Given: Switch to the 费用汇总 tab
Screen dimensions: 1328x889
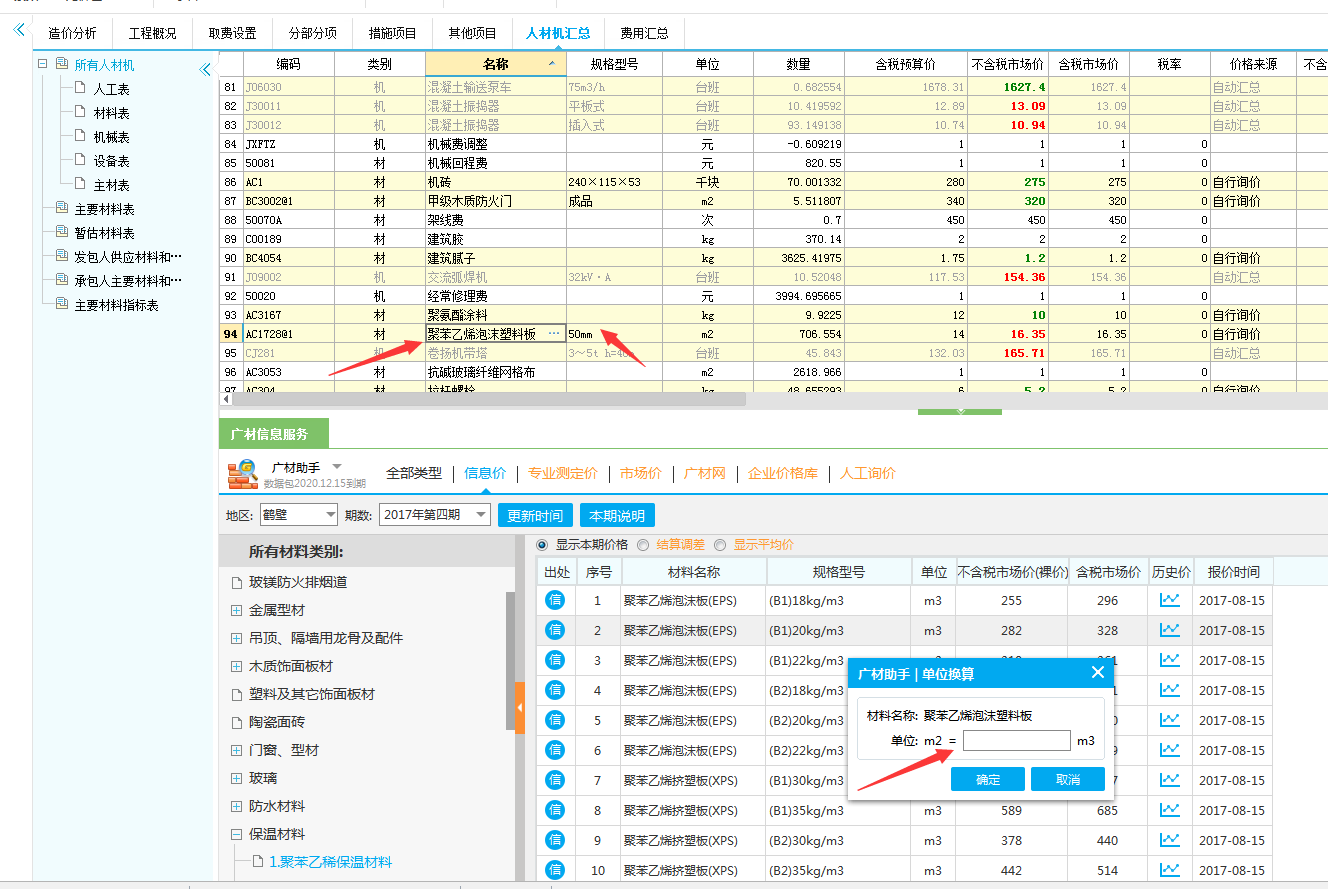Looking at the screenshot, I should click(x=644, y=33).
